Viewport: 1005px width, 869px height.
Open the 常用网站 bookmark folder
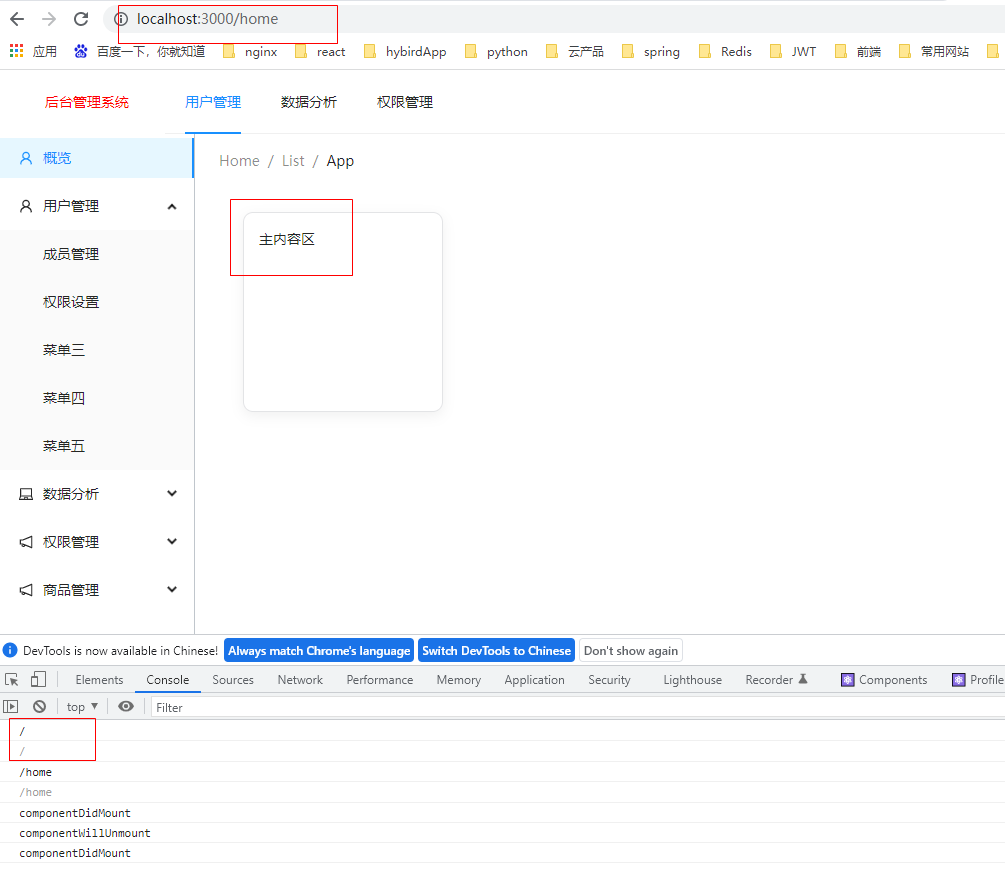tap(934, 51)
